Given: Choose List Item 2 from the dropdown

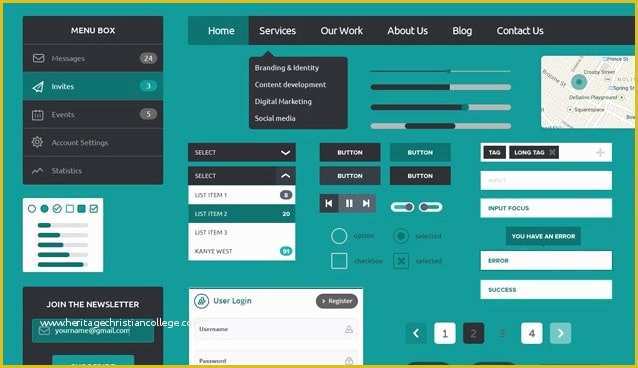Looking at the screenshot, I should (242, 214).
